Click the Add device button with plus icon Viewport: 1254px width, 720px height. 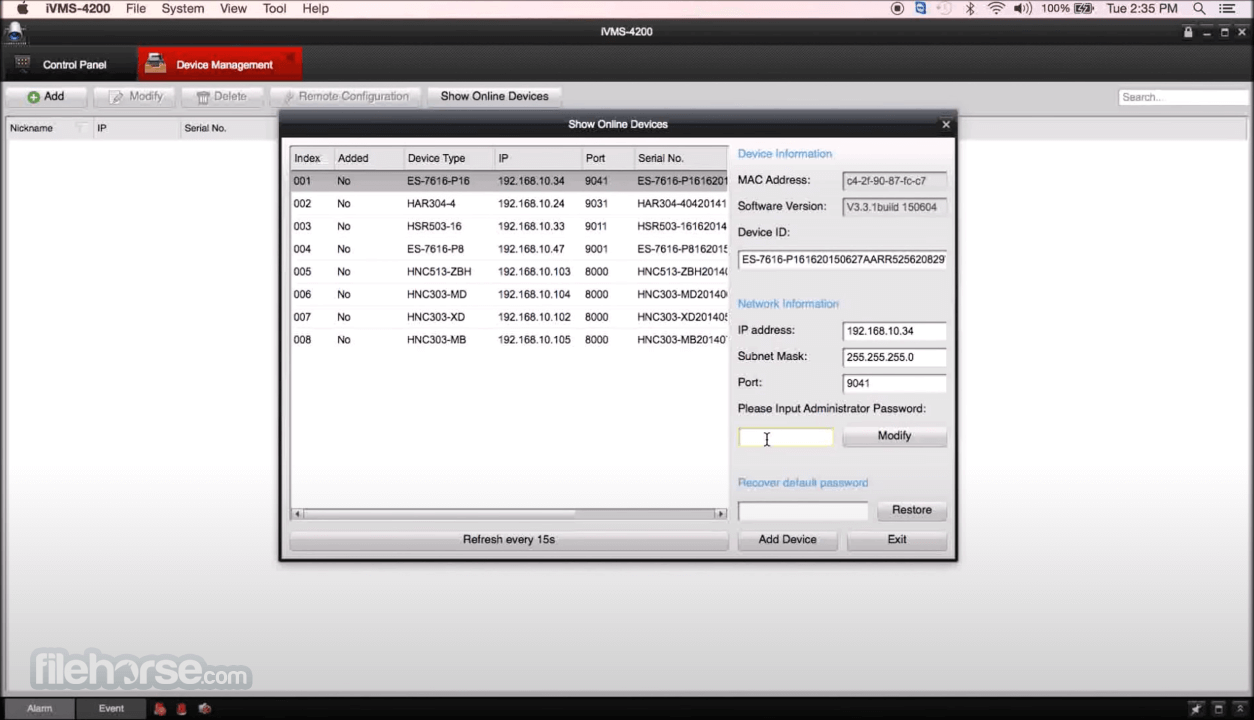(46, 97)
